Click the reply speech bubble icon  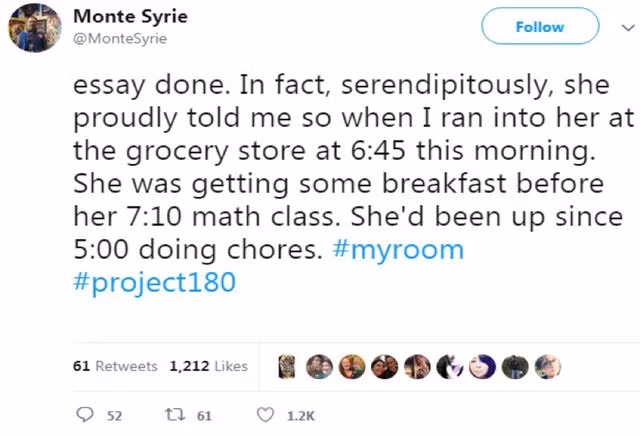[85, 415]
